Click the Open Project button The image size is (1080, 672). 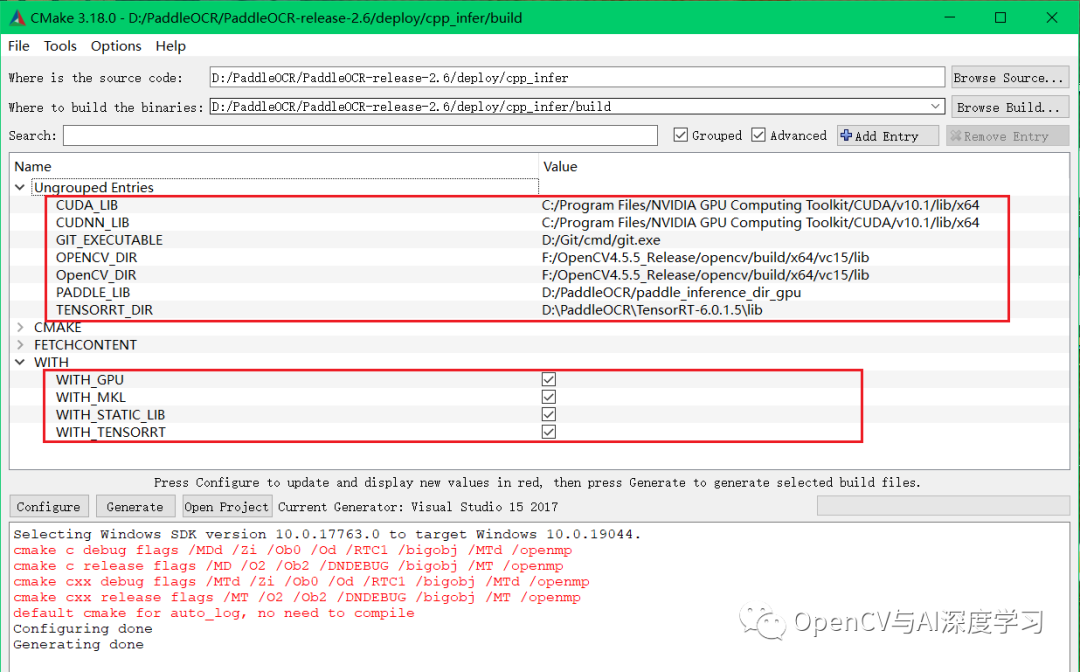[226, 506]
